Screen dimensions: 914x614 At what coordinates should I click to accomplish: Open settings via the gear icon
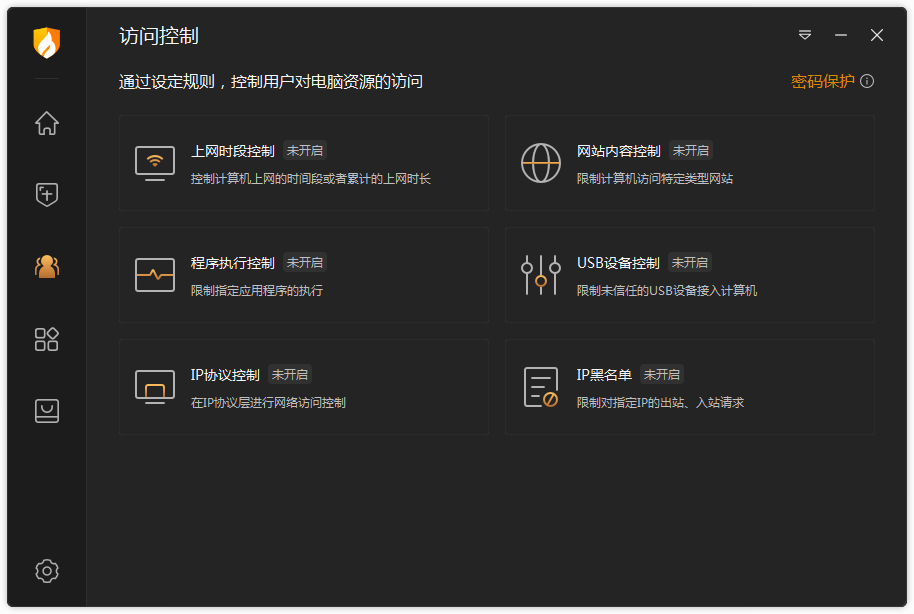coord(45,570)
